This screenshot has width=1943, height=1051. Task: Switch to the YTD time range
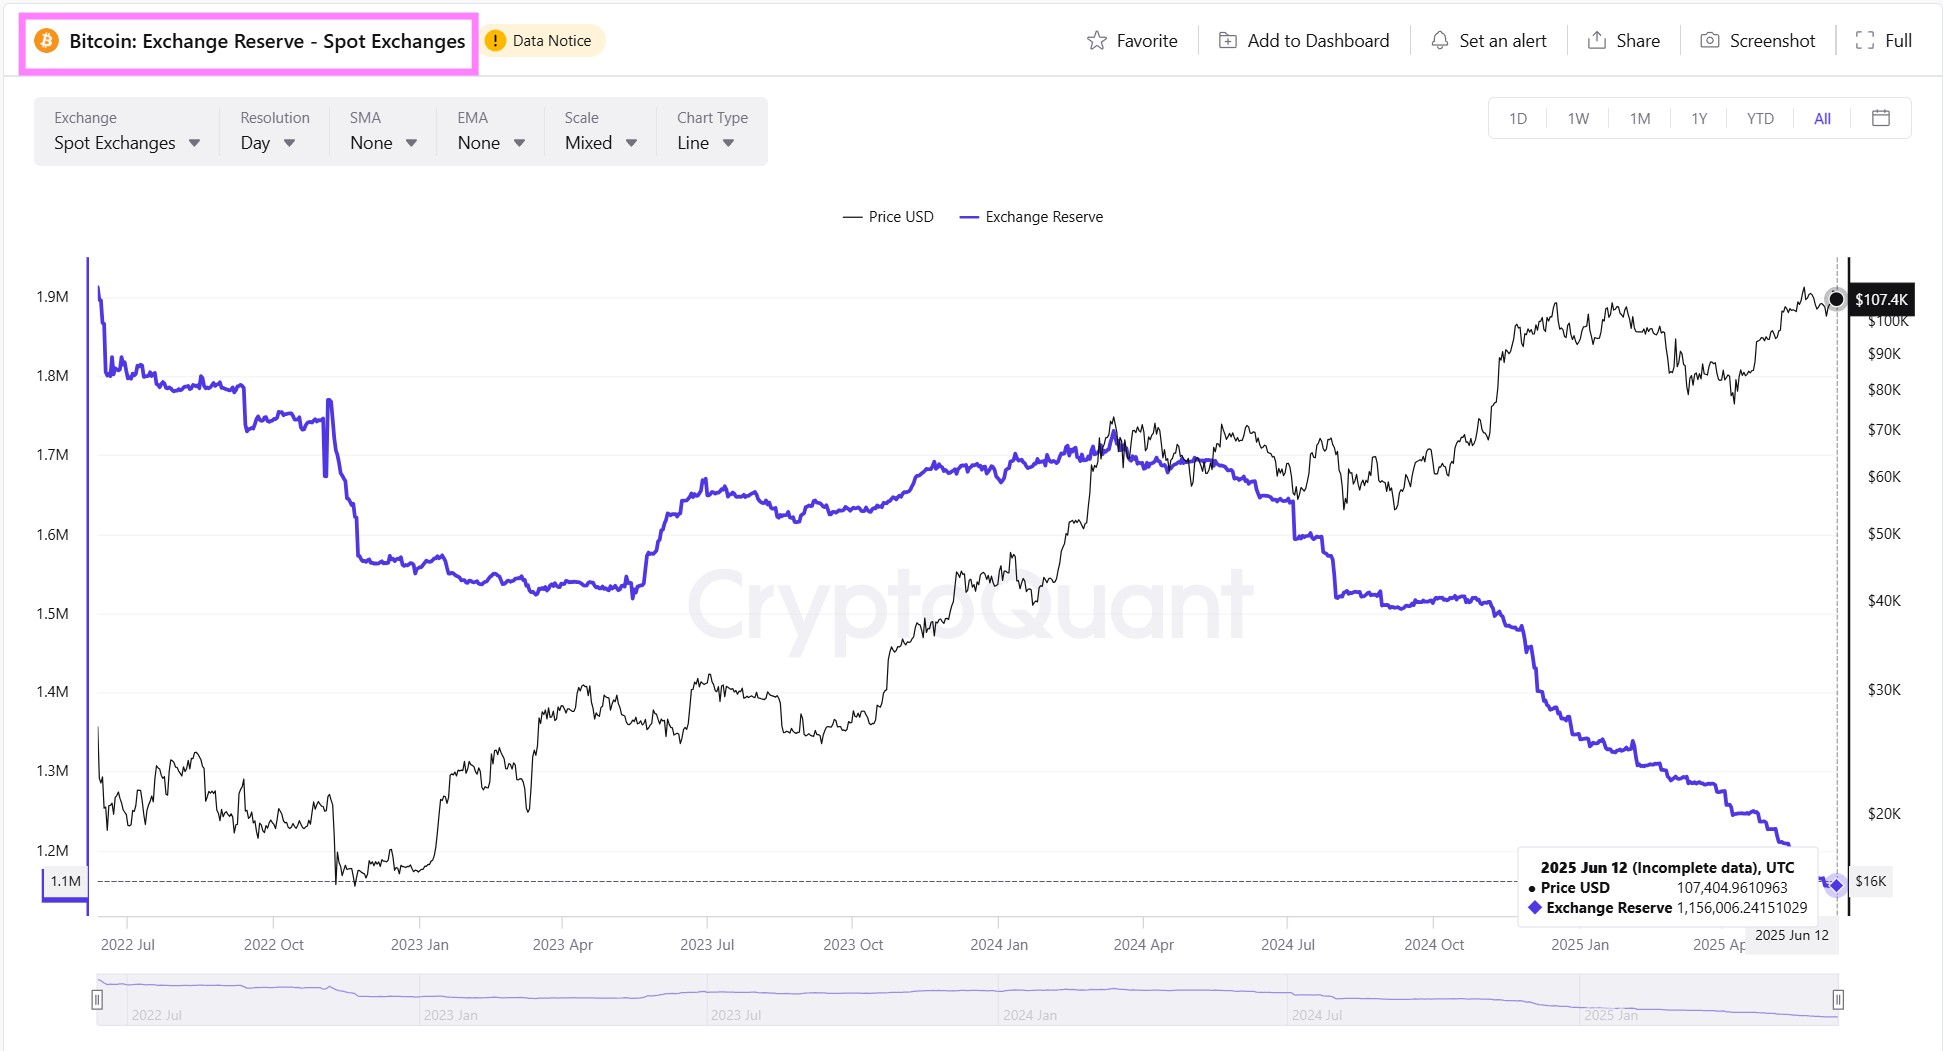1760,118
